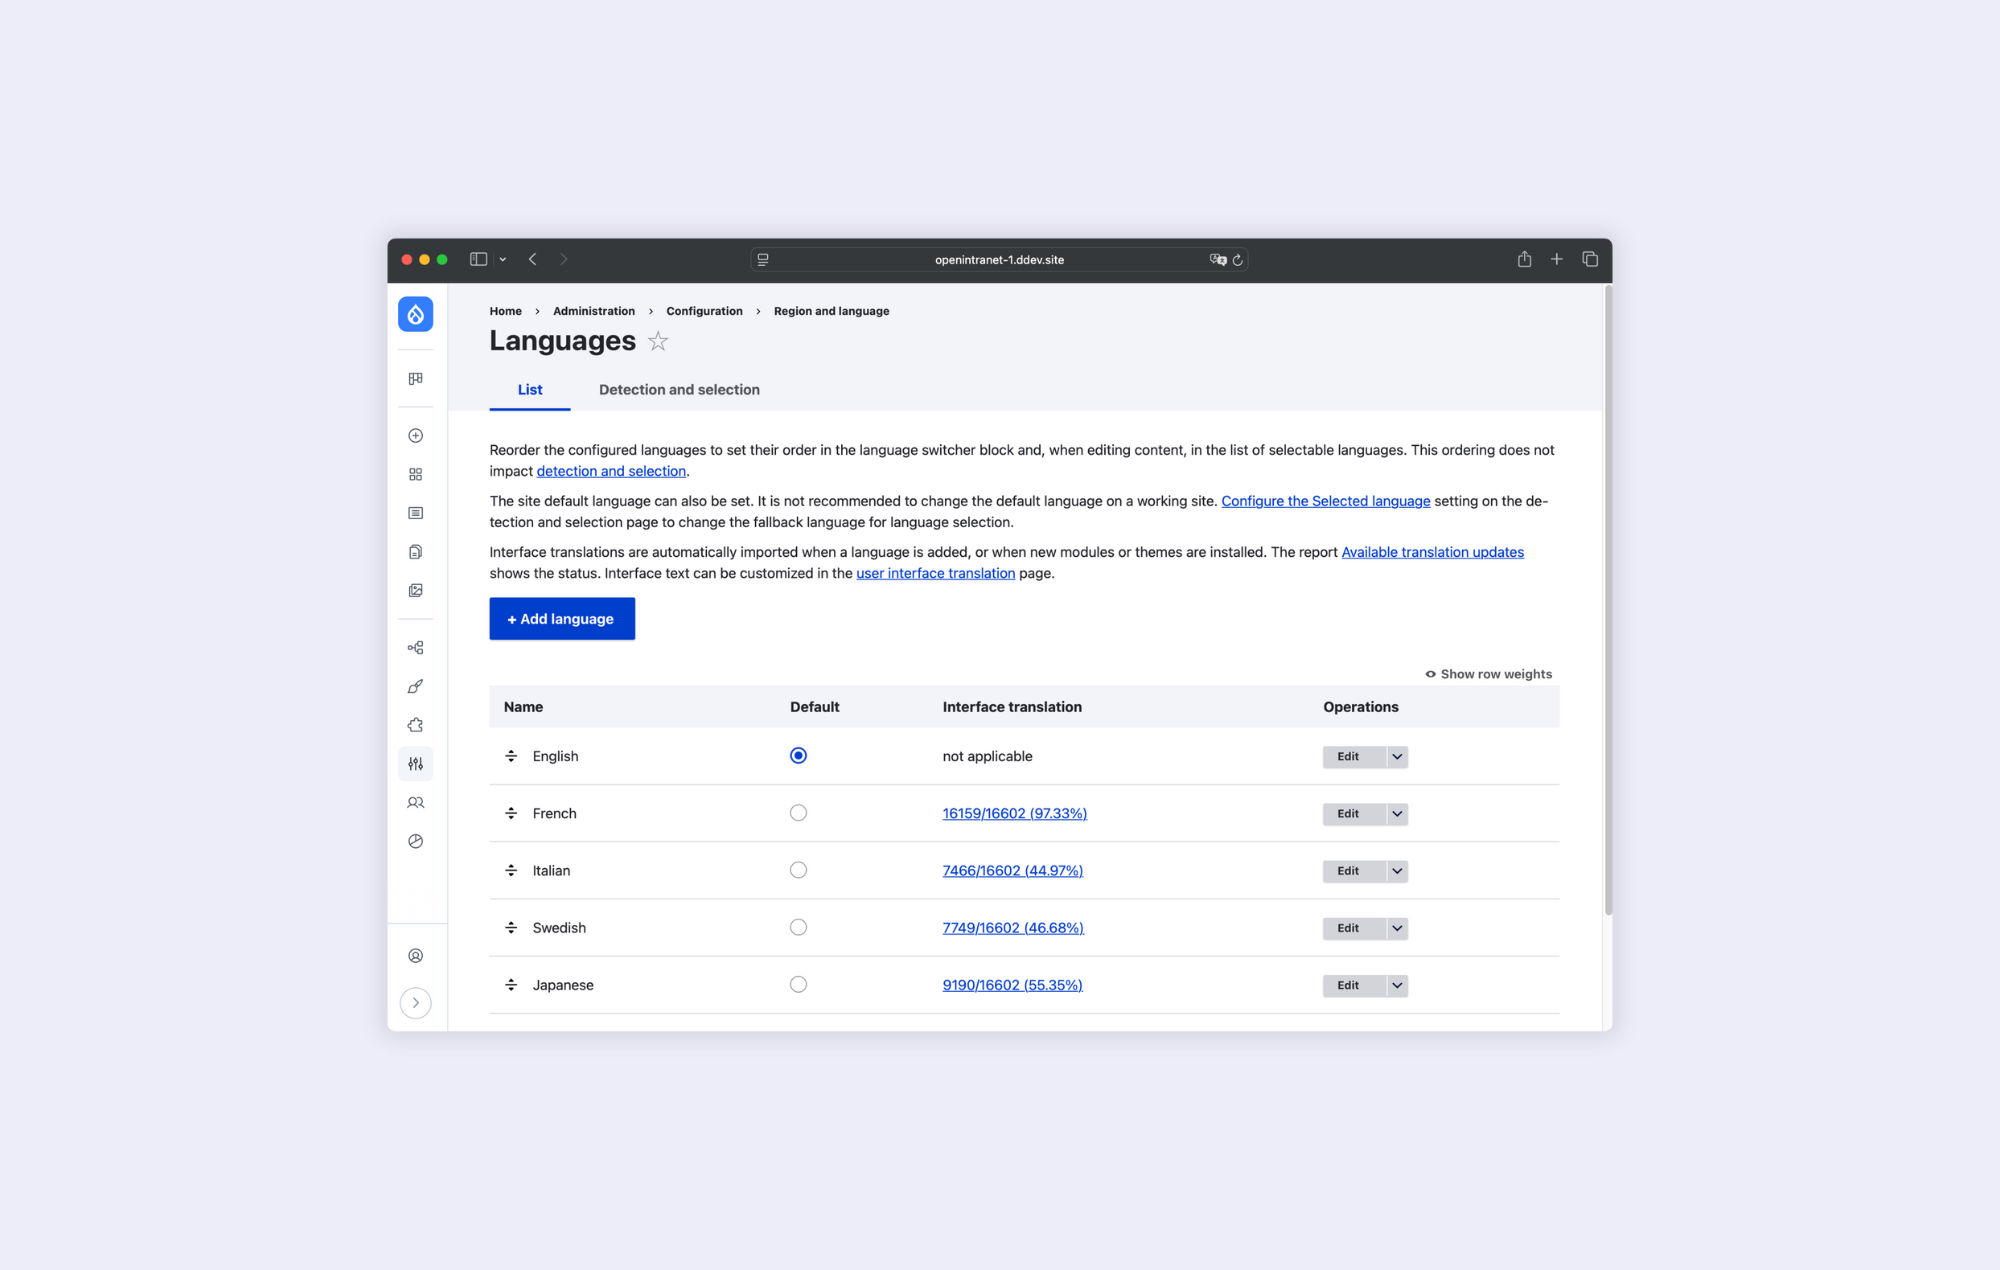Open the Structure icon in the sidebar
Image resolution: width=2000 pixels, height=1270 pixels.
coord(415,647)
